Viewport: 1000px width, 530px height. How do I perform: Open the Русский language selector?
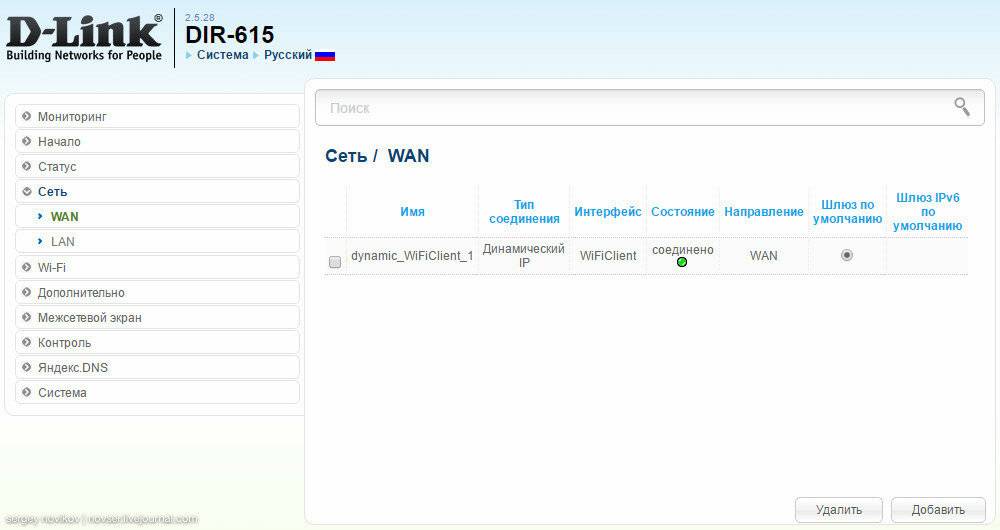tap(288, 55)
